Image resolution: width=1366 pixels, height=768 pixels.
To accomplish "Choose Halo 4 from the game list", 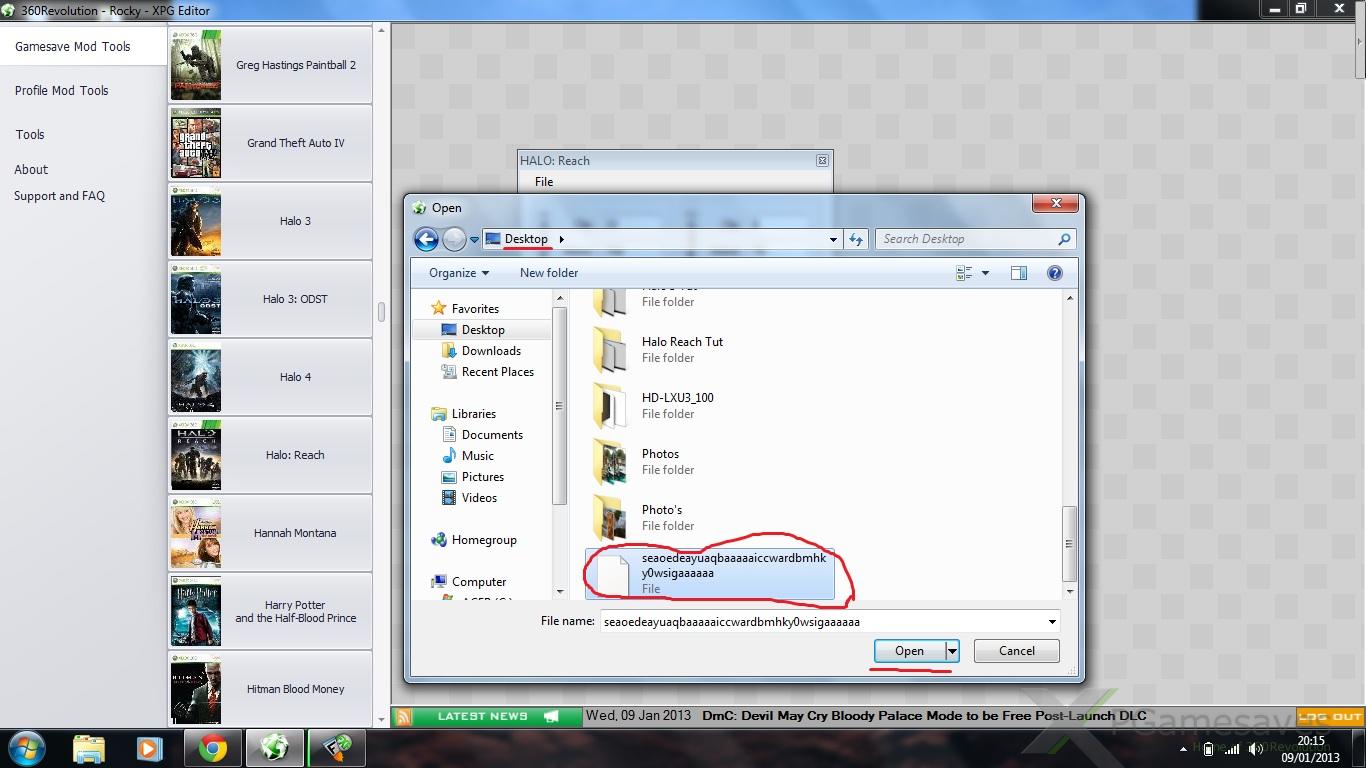I will pyautogui.click(x=295, y=377).
